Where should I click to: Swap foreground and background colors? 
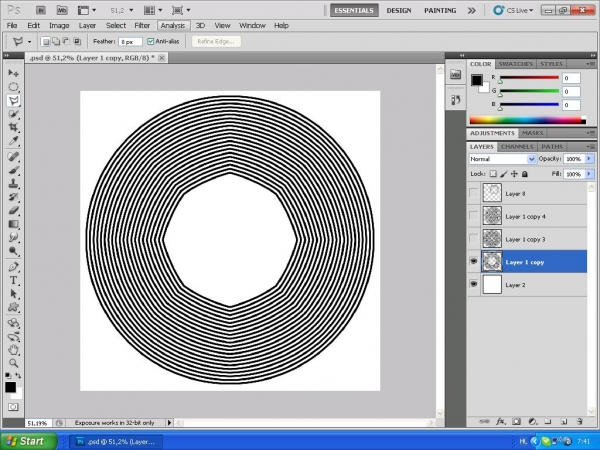click(18, 376)
